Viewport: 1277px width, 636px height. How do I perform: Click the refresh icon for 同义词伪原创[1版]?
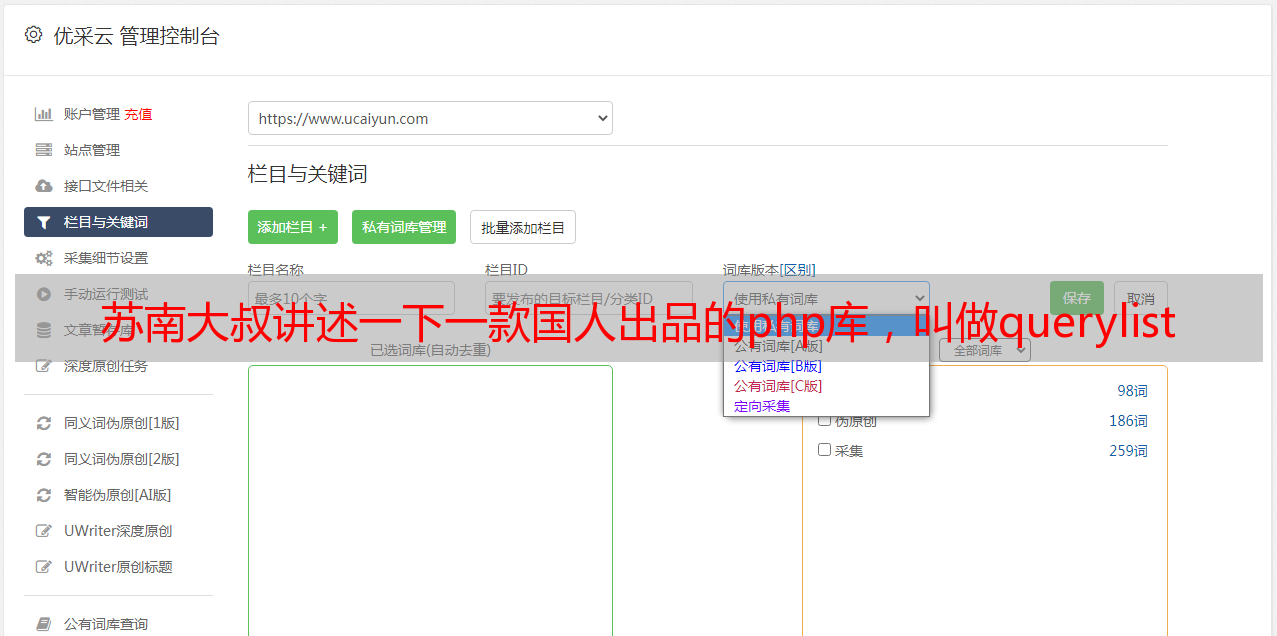pos(43,423)
